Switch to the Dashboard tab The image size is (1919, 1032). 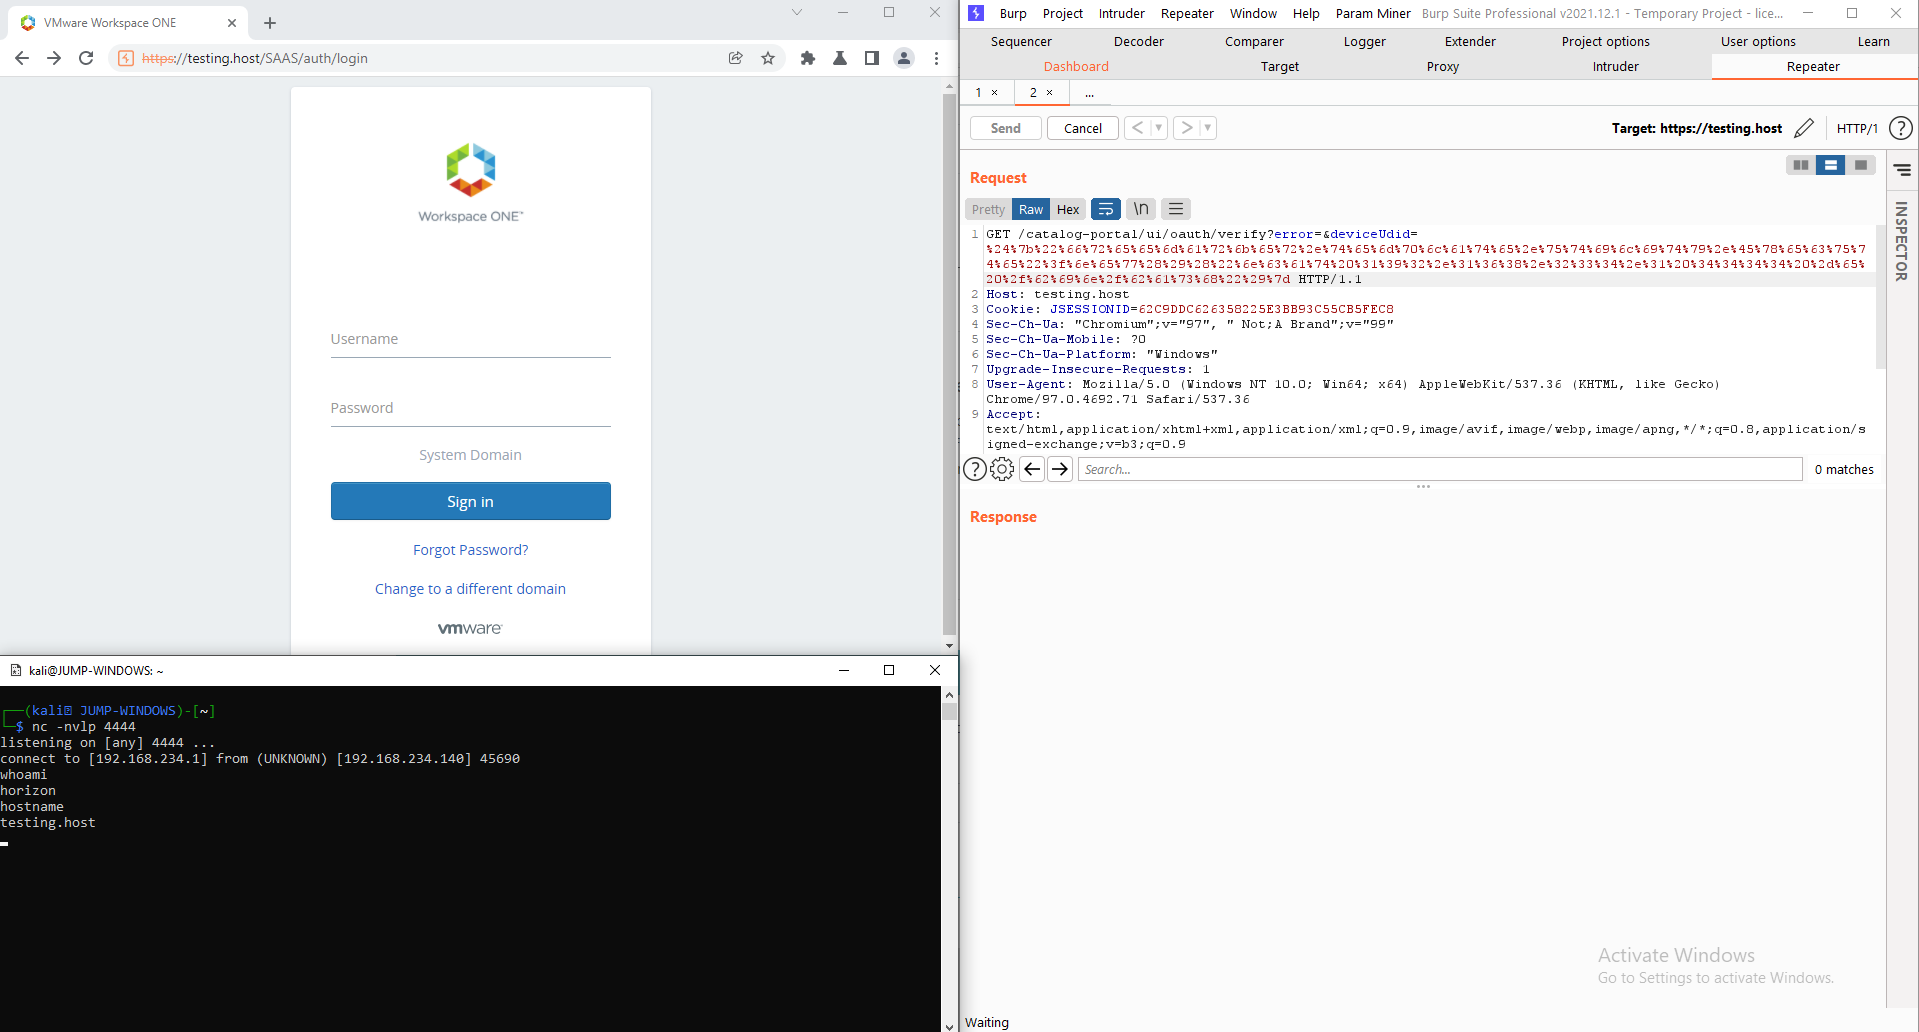[1076, 66]
